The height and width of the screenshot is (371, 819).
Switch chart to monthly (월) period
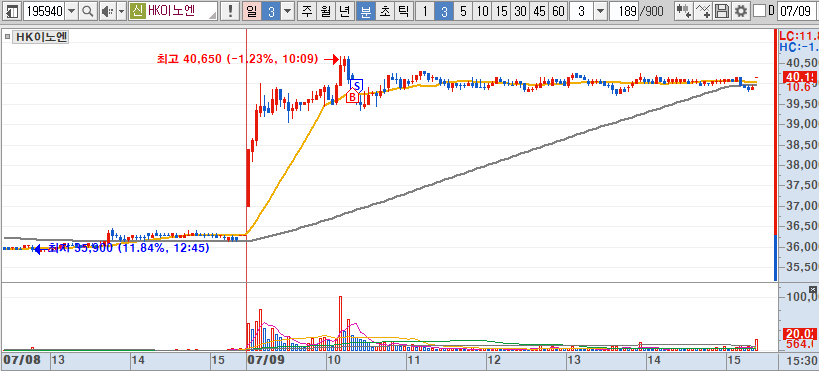(x=325, y=11)
